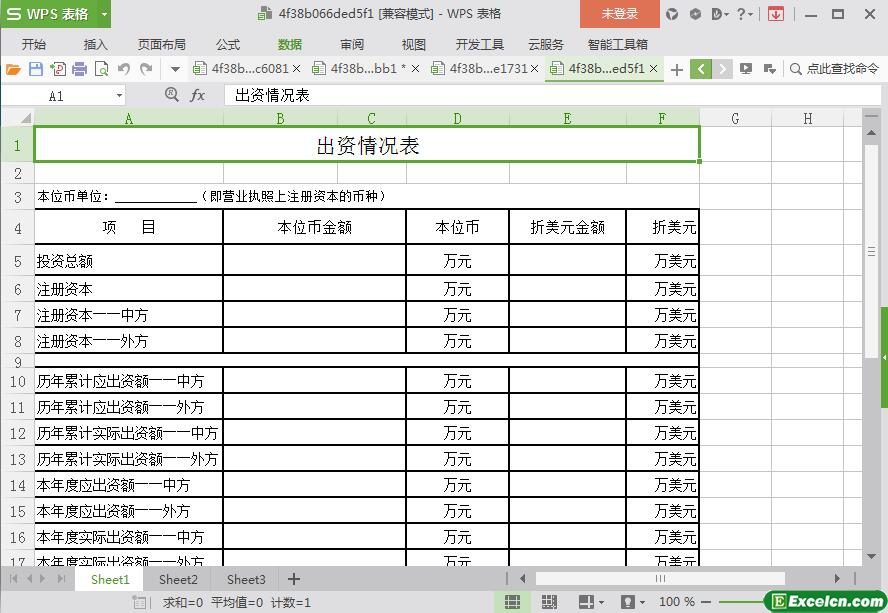This screenshot has height=613, width=888.
Task: Open Print Preview icon
Action: [x=101, y=69]
